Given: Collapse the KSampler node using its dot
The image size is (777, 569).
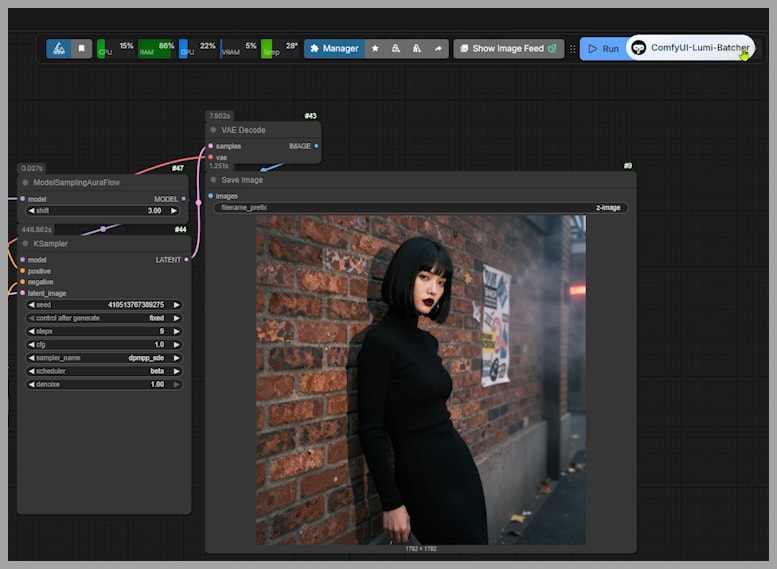Looking at the screenshot, I should tap(26, 243).
